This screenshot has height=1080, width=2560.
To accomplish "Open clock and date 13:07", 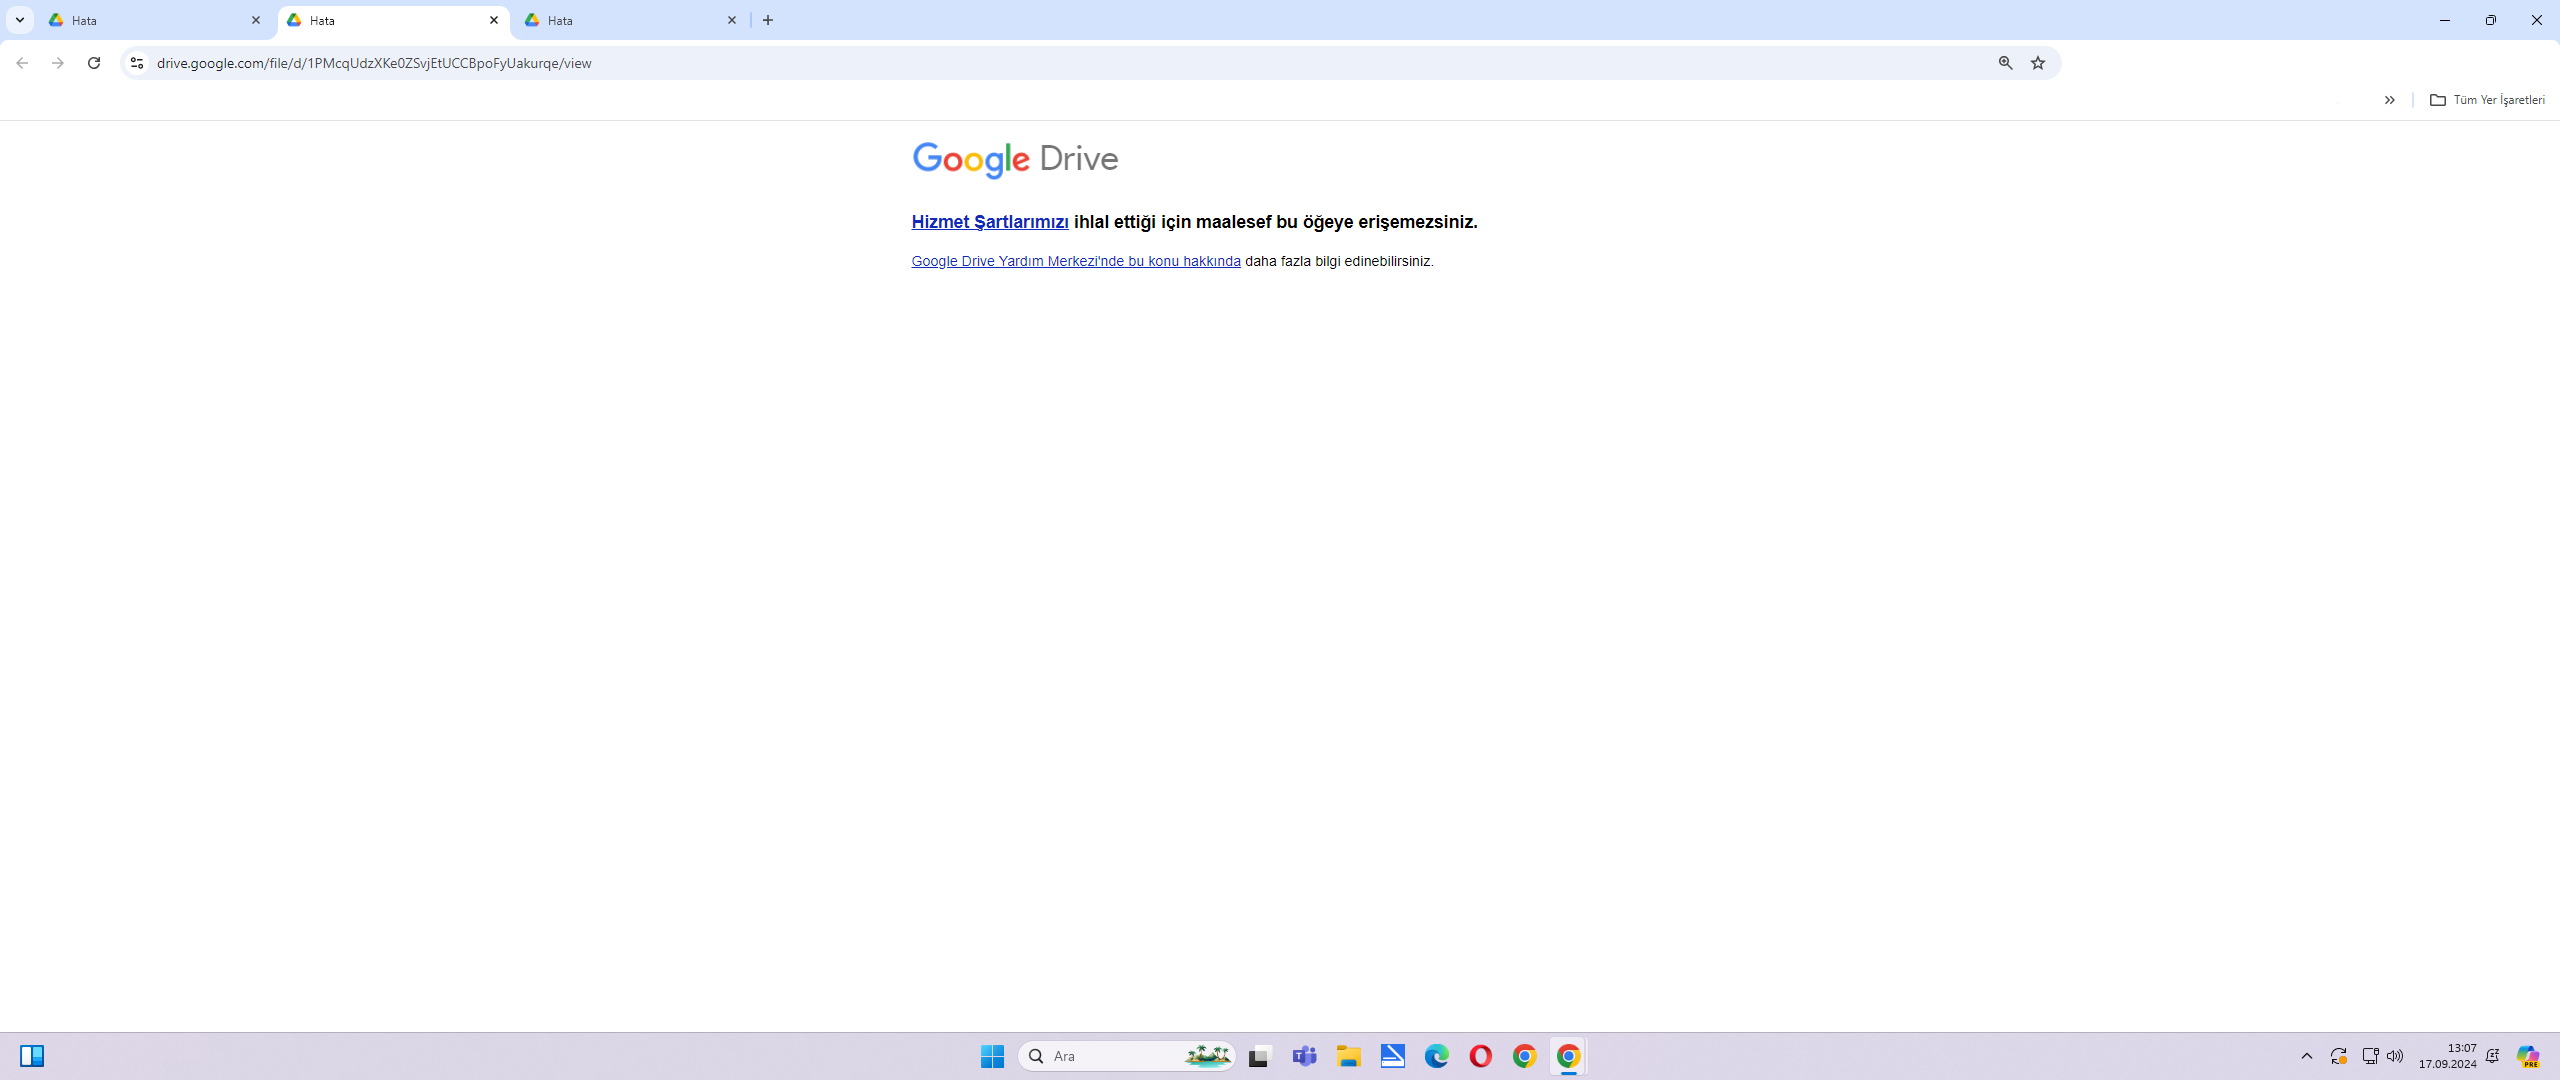I will tap(2447, 1056).
